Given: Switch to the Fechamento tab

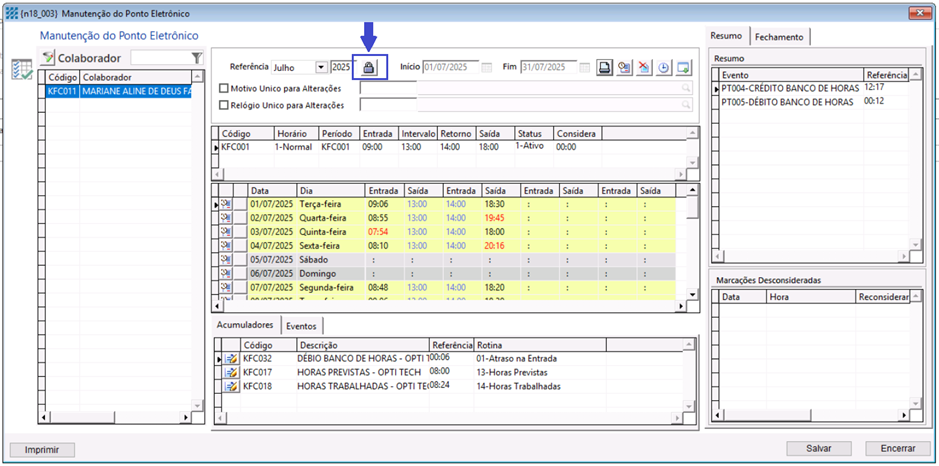Looking at the screenshot, I should point(778,37).
